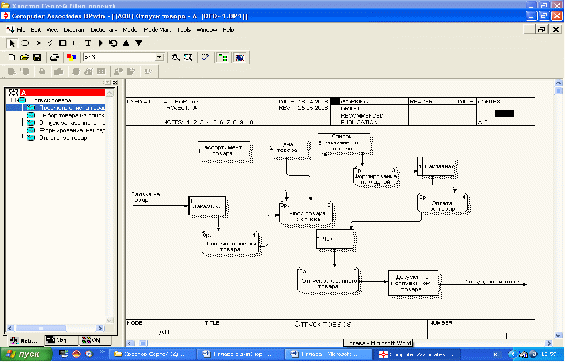Toggle the ModelMart toolbar icon
The width and height of the screenshot is (565, 362).
(240, 57)
